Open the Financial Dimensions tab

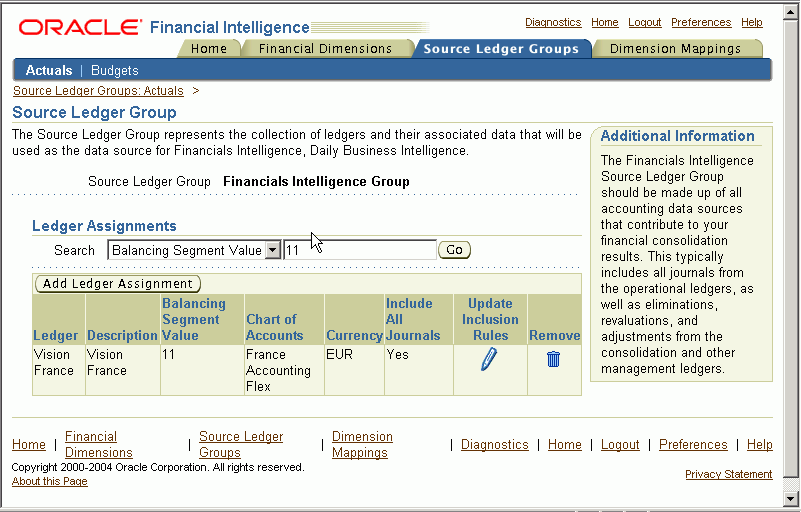point(325,49)
